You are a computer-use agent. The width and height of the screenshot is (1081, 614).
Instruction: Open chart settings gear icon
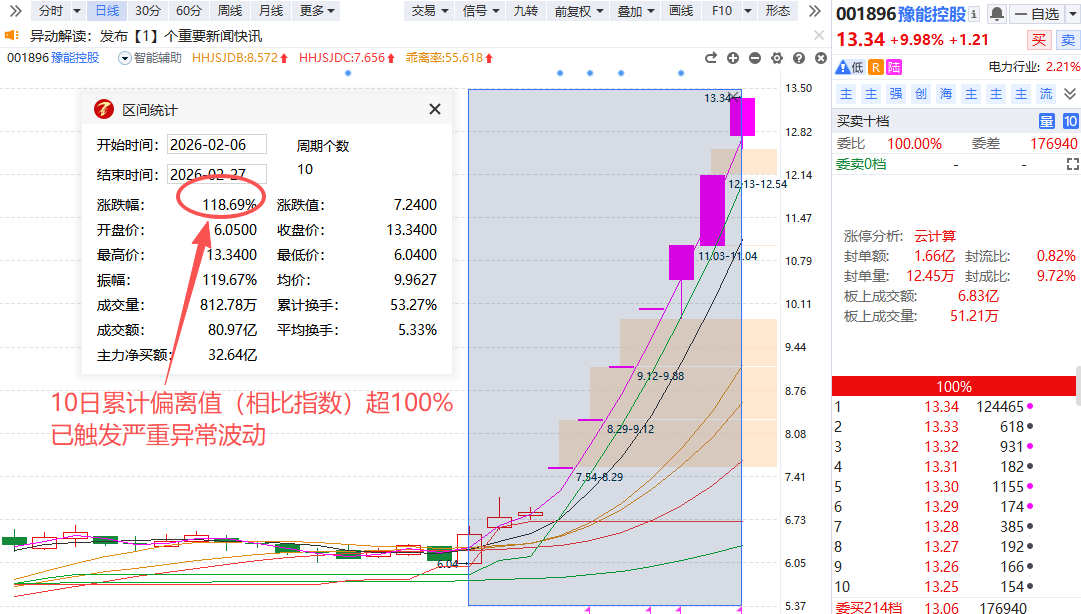click(778, 58)
